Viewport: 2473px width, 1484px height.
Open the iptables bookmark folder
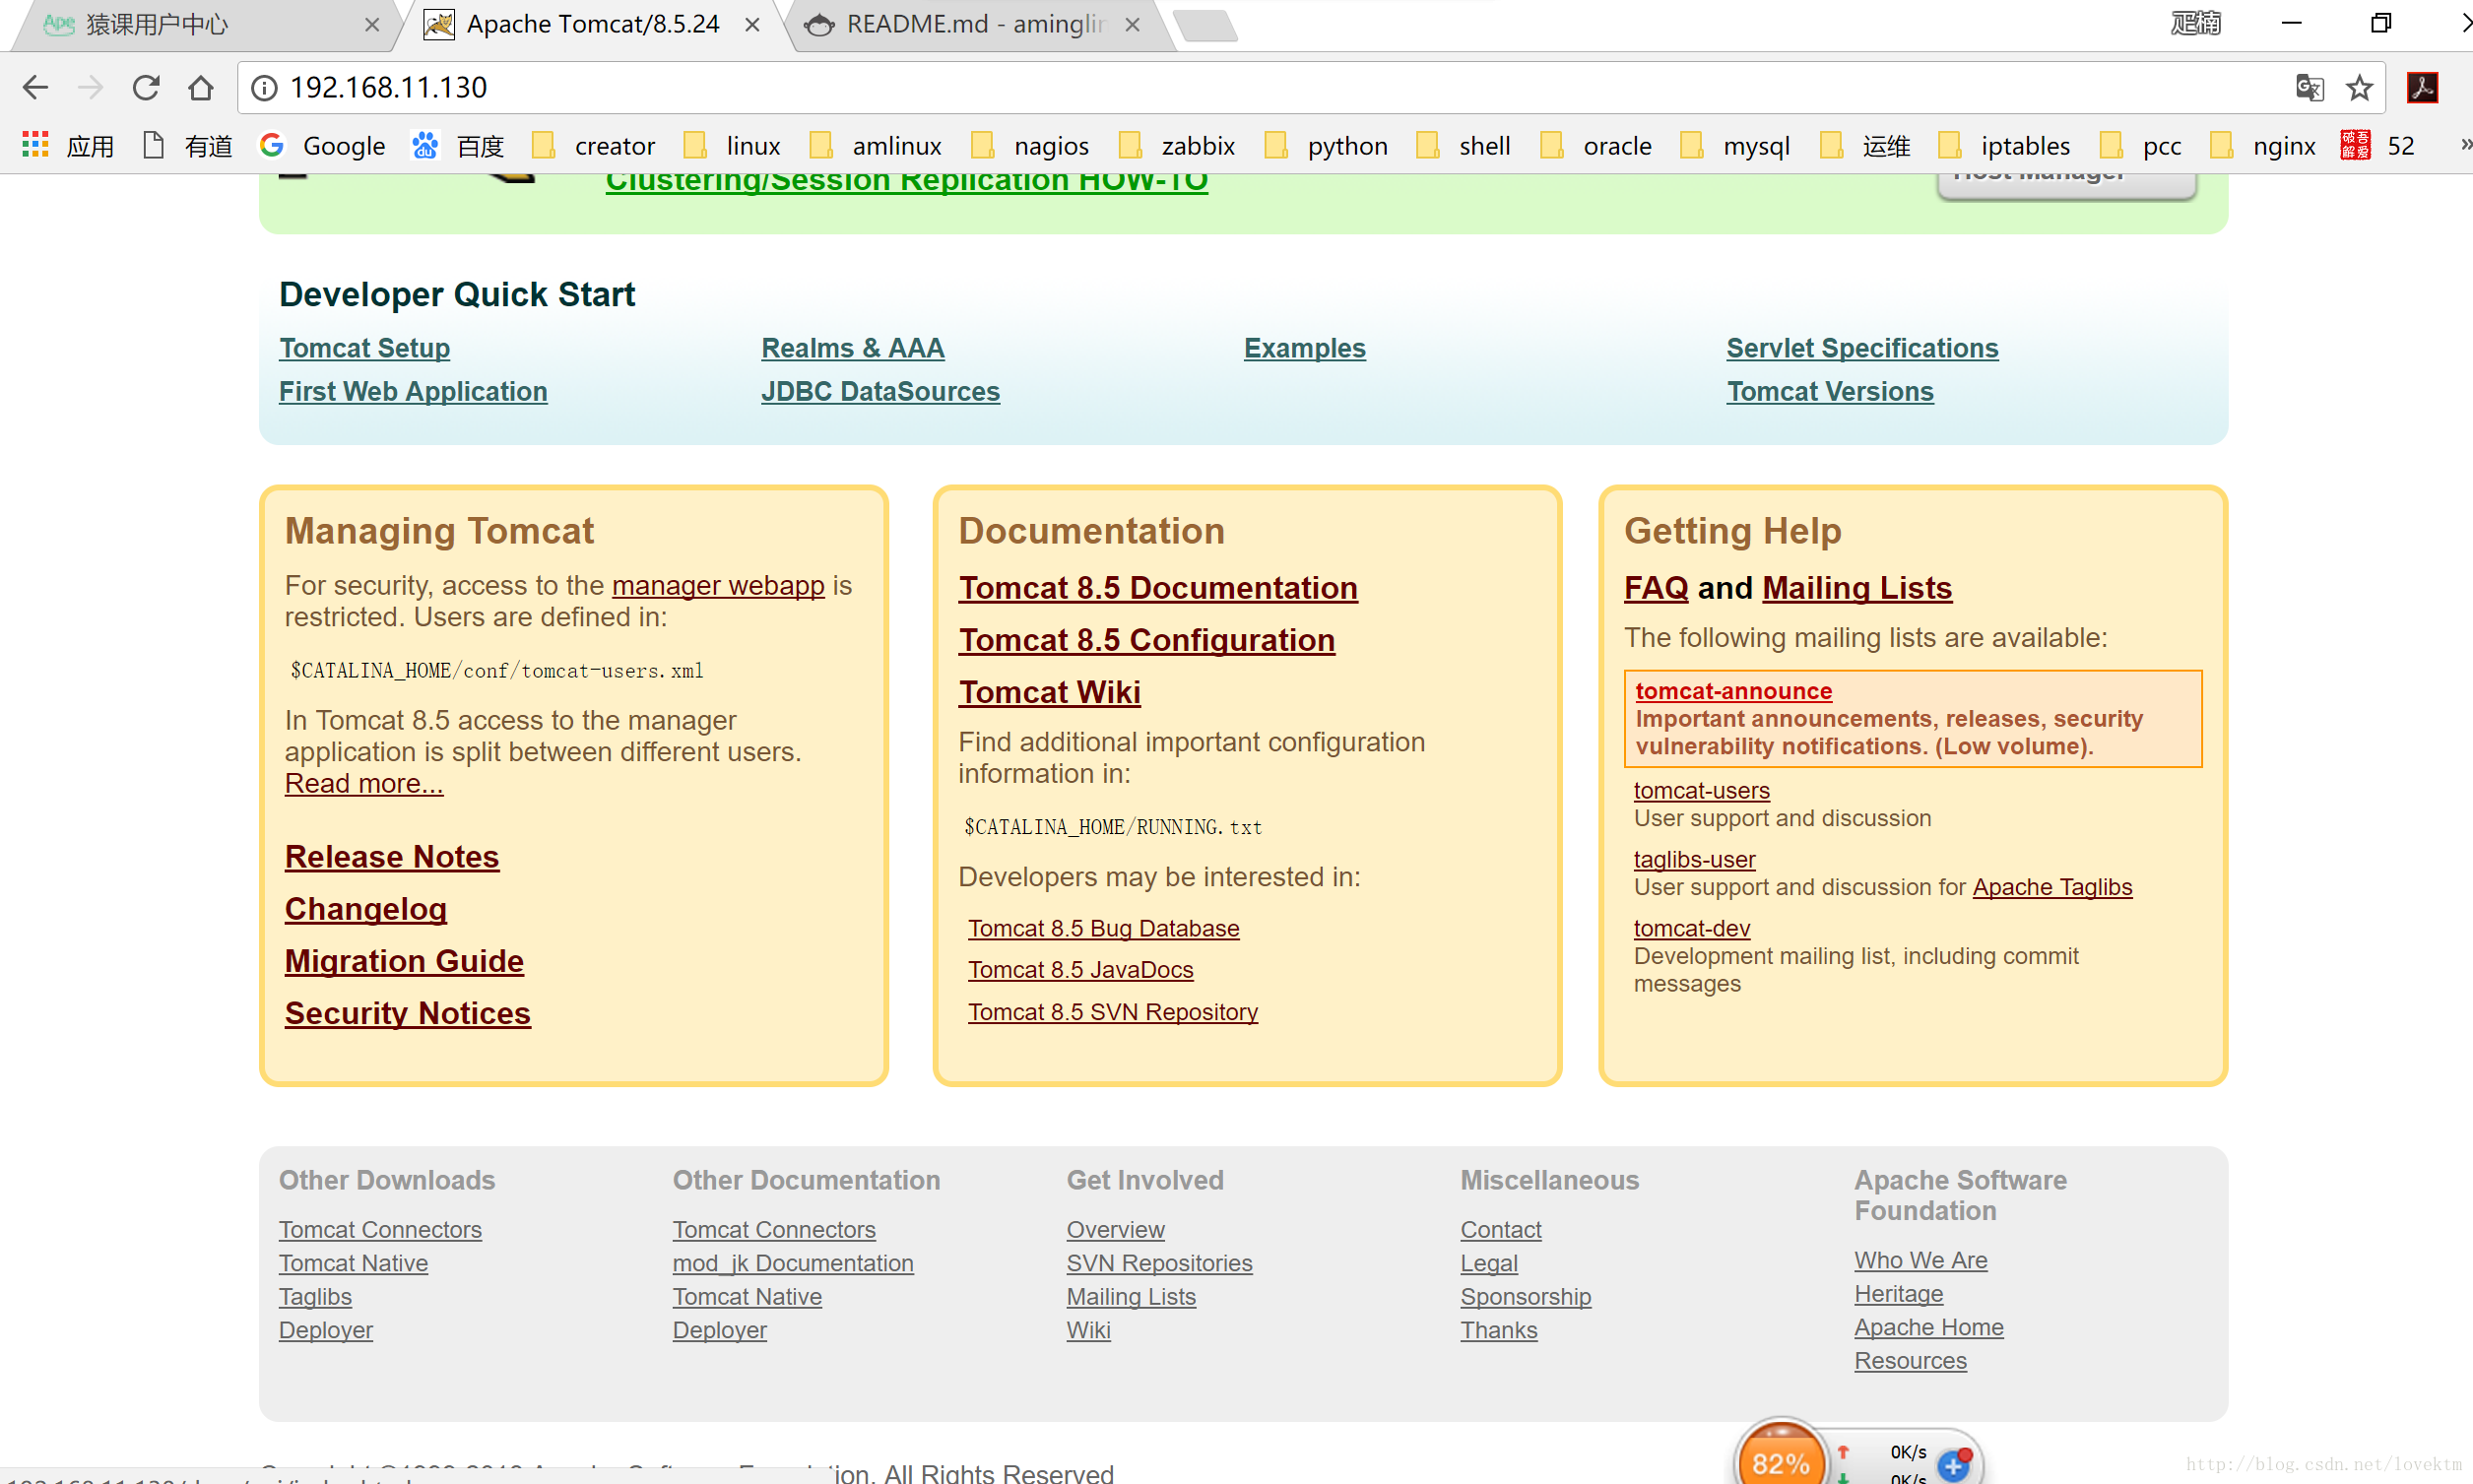(x=2004, y=146)
